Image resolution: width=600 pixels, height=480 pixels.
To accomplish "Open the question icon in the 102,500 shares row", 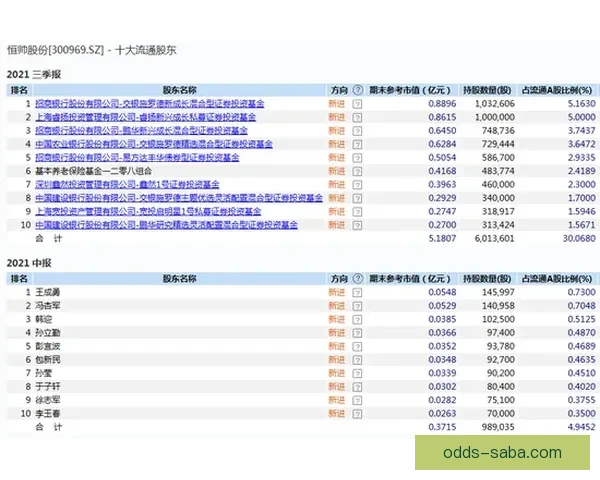I will (x=357, y=320).
